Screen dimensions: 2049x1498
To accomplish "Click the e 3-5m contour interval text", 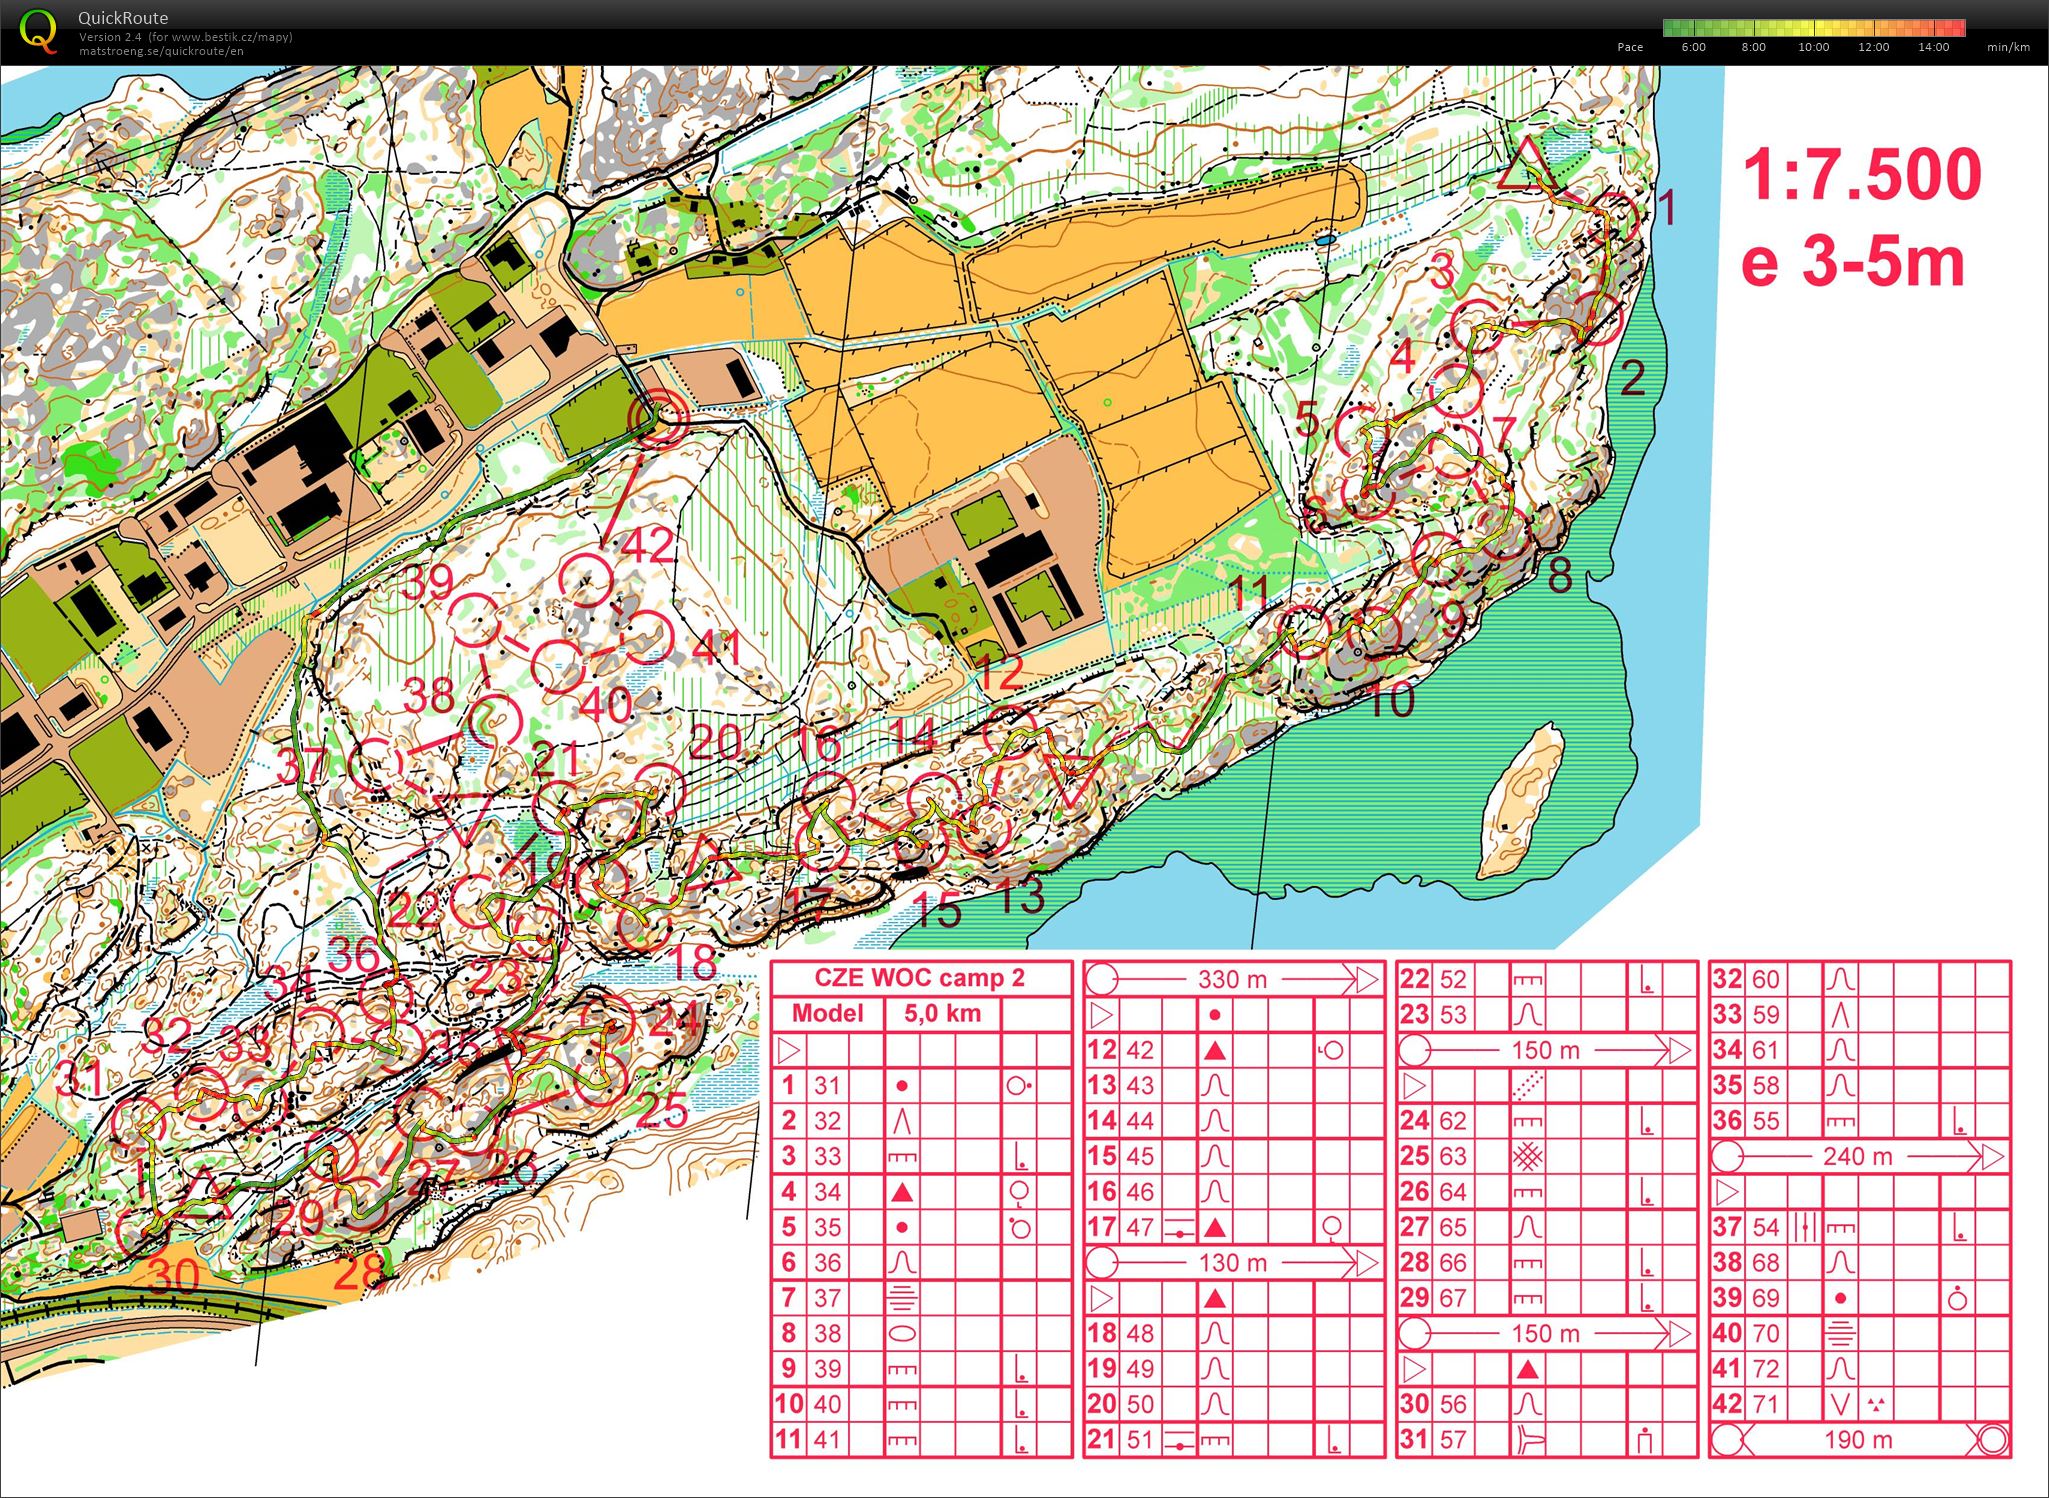I will (x=1852, y=263).
